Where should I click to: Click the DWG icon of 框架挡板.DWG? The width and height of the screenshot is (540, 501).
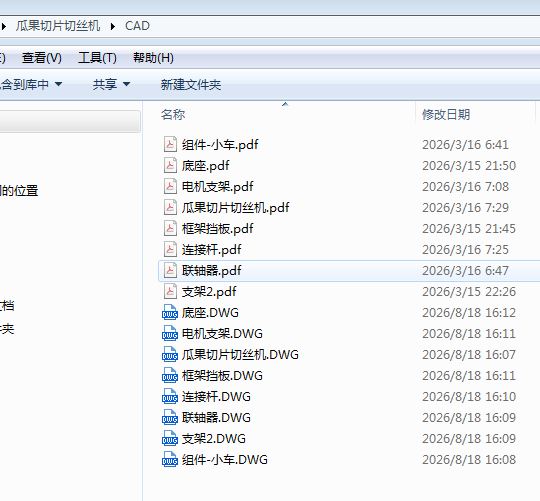point(170,376)
